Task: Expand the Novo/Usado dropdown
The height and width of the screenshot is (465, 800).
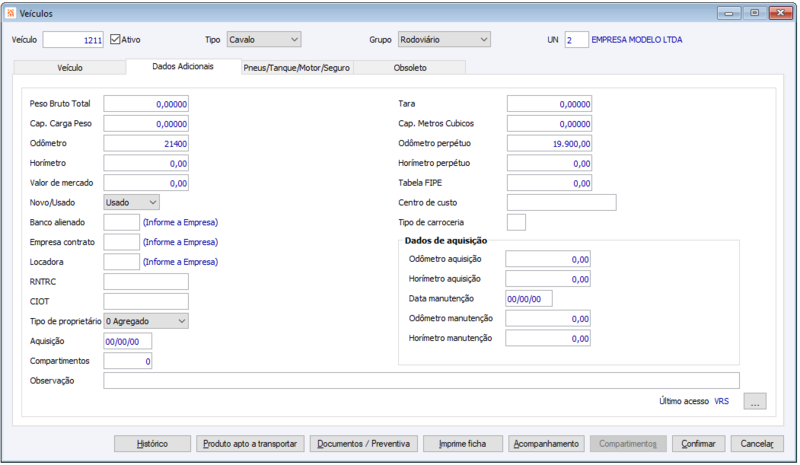Action: pyautogui.click(x=131, y=203)
